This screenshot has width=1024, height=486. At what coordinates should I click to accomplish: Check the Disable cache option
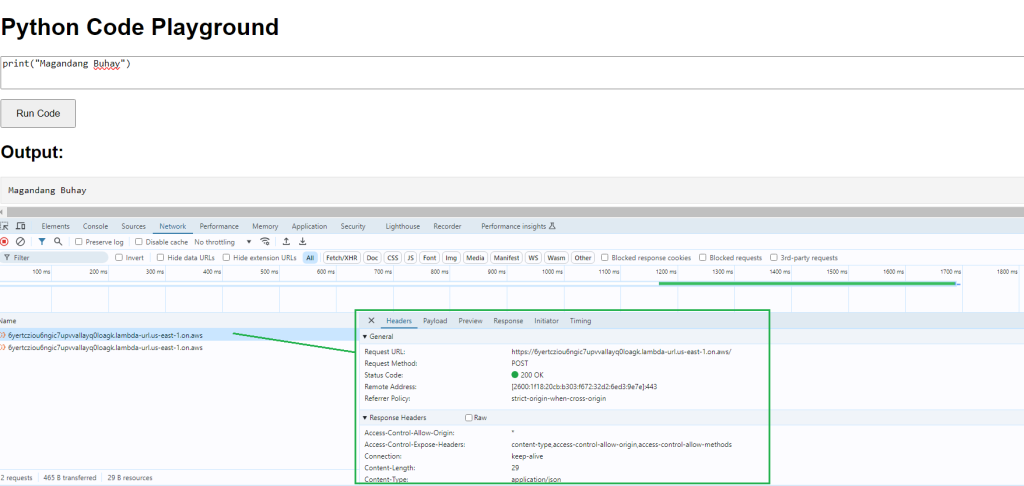(140, 242)
